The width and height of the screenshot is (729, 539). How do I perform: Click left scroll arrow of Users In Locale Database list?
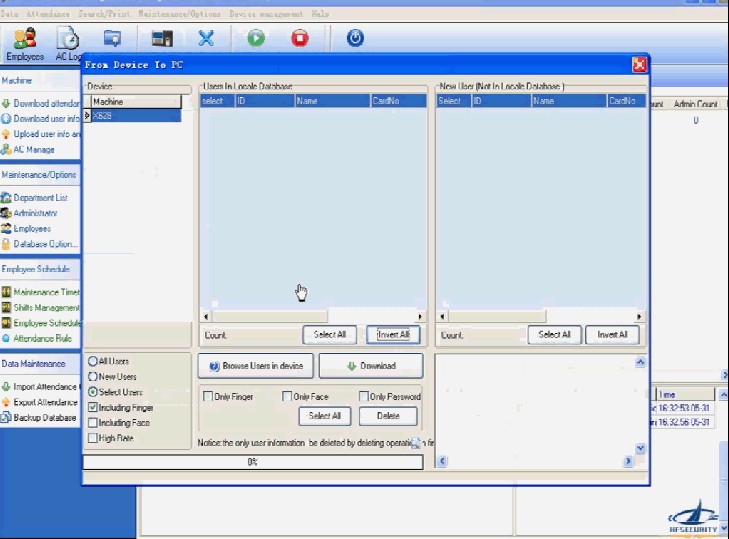tap(206, 317)
